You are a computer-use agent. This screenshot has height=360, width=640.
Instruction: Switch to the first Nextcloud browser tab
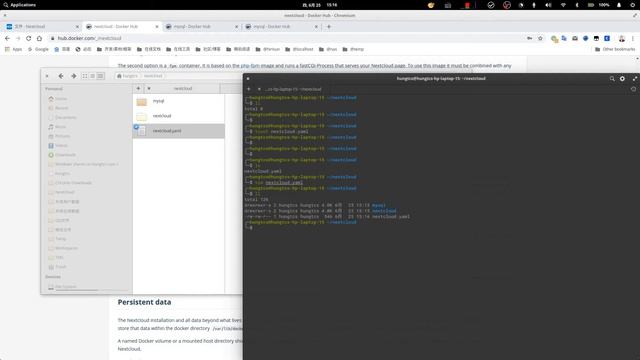41,27
